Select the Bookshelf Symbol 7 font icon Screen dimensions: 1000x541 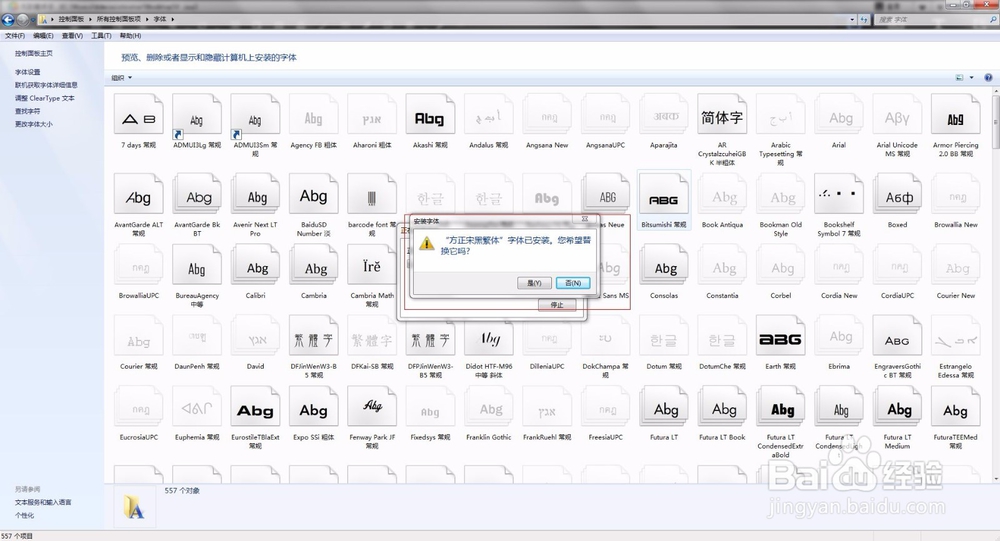click(x=839, y=195)
